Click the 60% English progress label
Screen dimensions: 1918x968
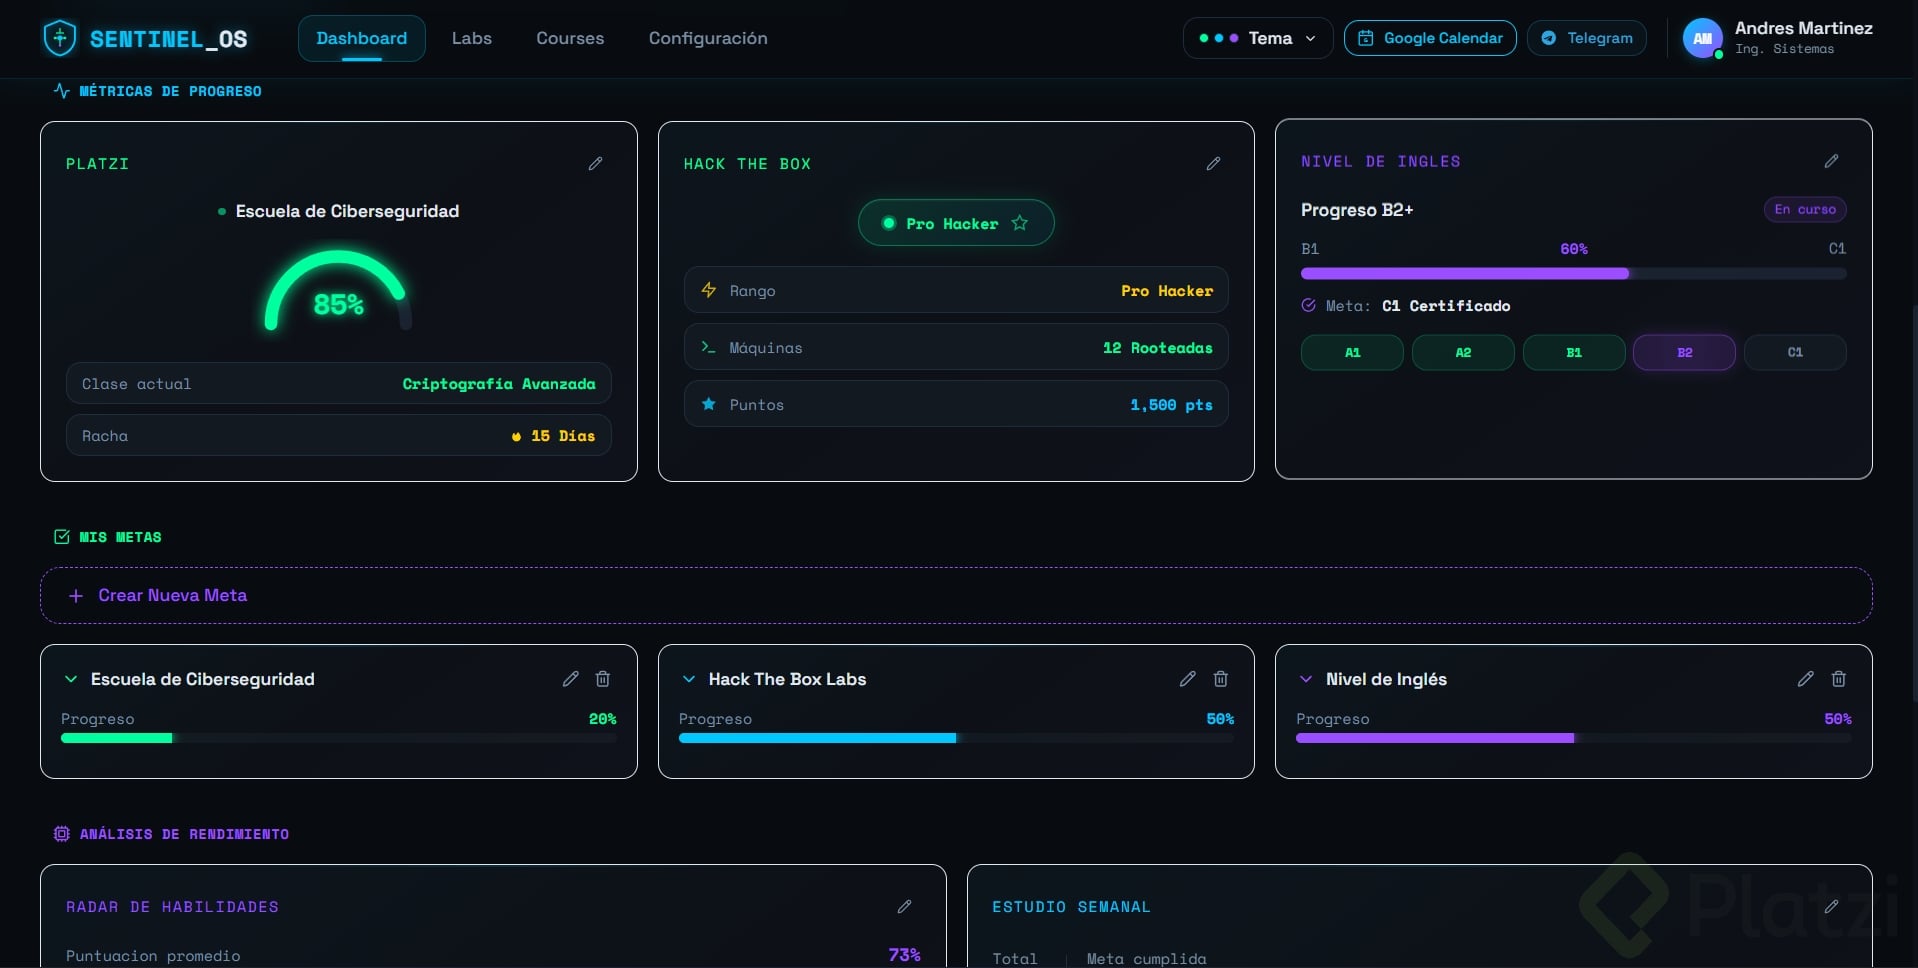(1574, 249)
